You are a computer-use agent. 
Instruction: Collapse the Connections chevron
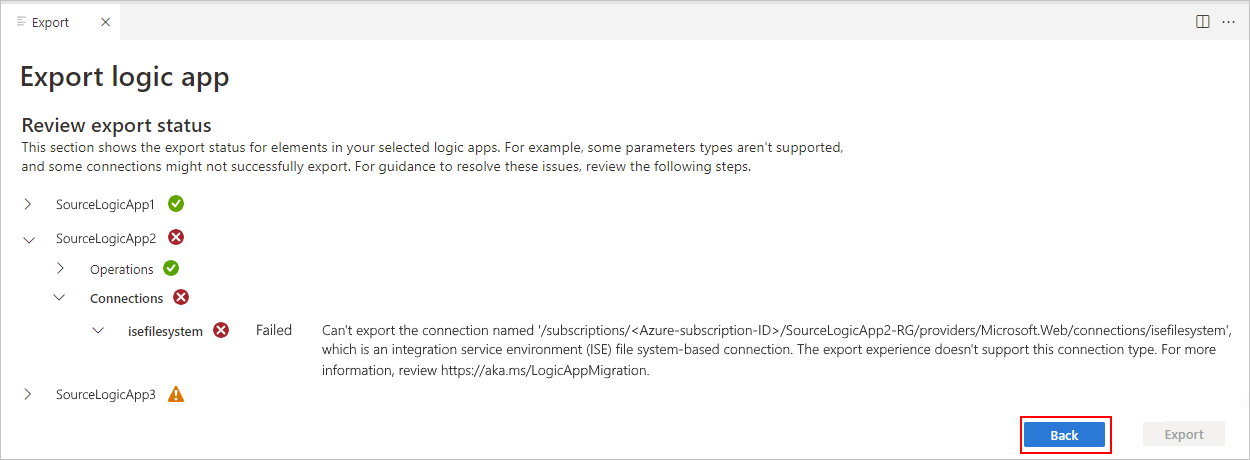coord(60,298)
